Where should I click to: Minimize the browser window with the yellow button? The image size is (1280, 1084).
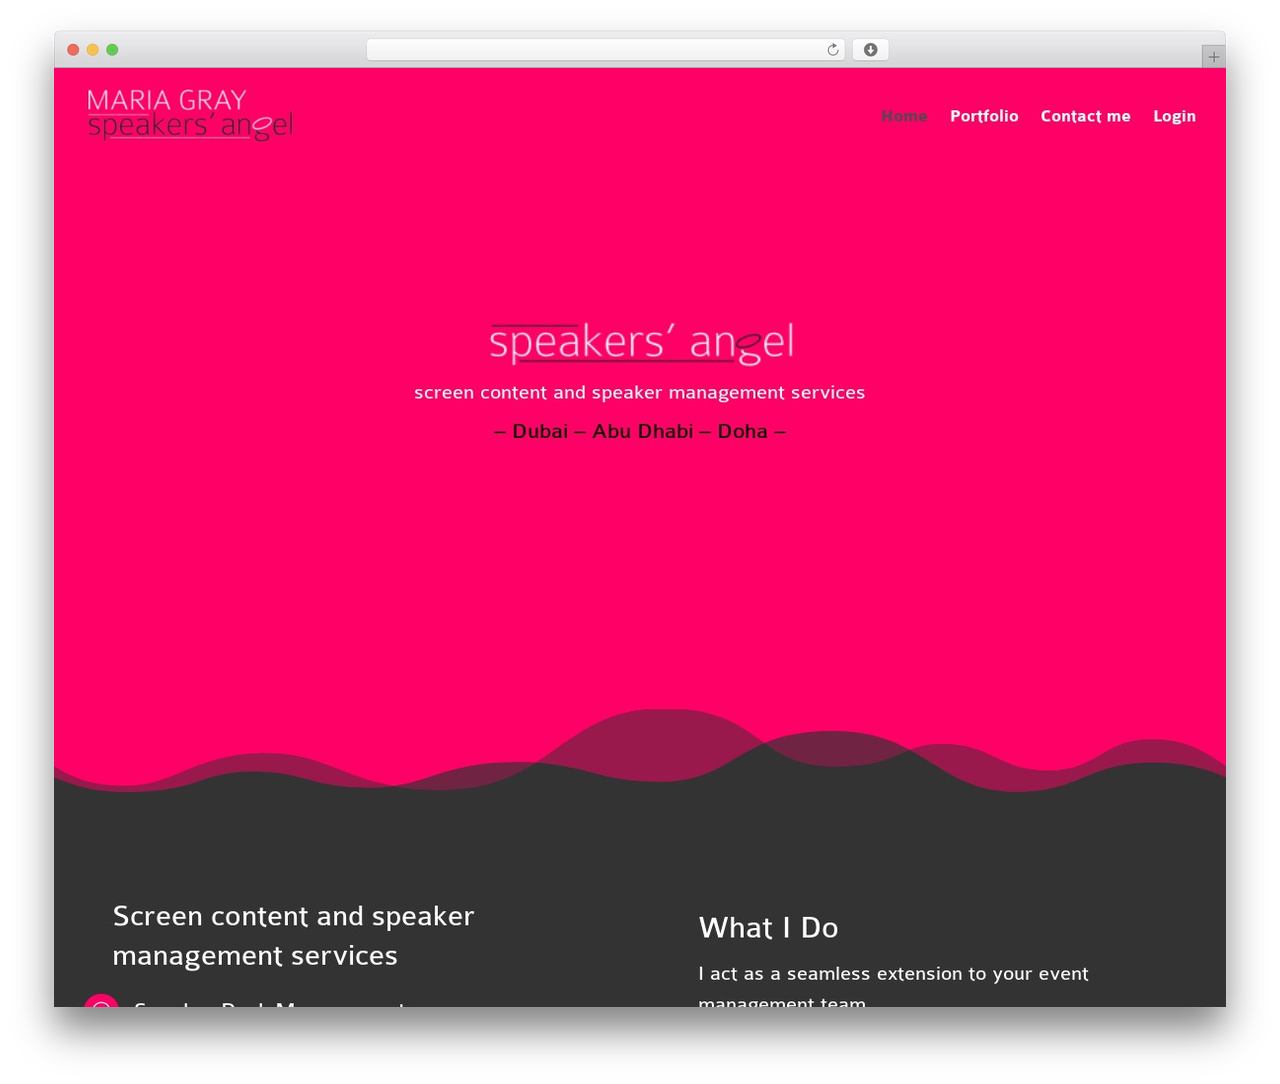[93, 50]
